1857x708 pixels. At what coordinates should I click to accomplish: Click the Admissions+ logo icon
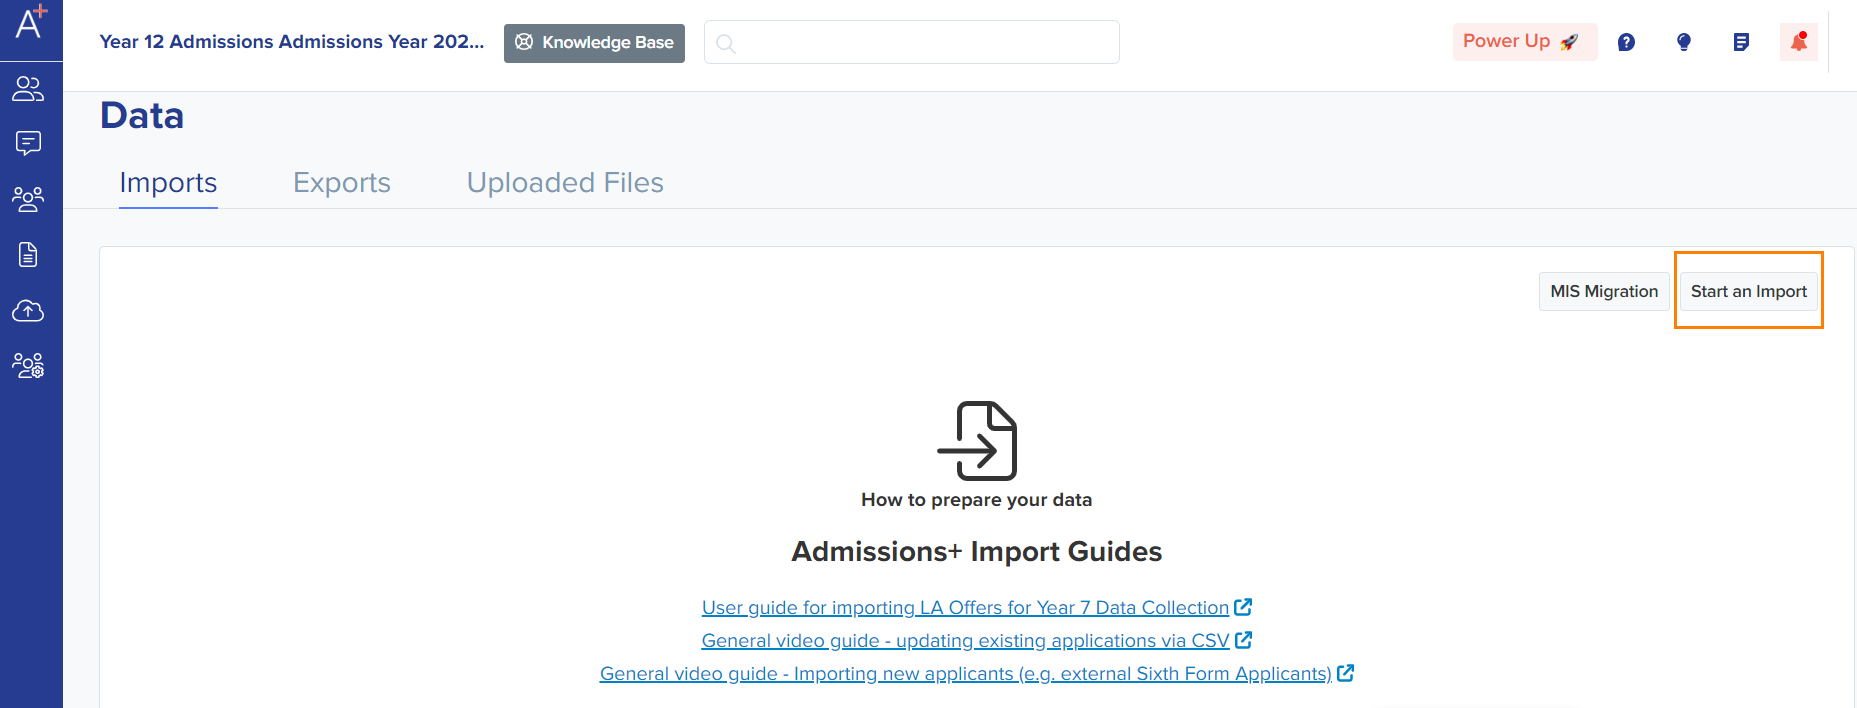[x=31, y=22]
